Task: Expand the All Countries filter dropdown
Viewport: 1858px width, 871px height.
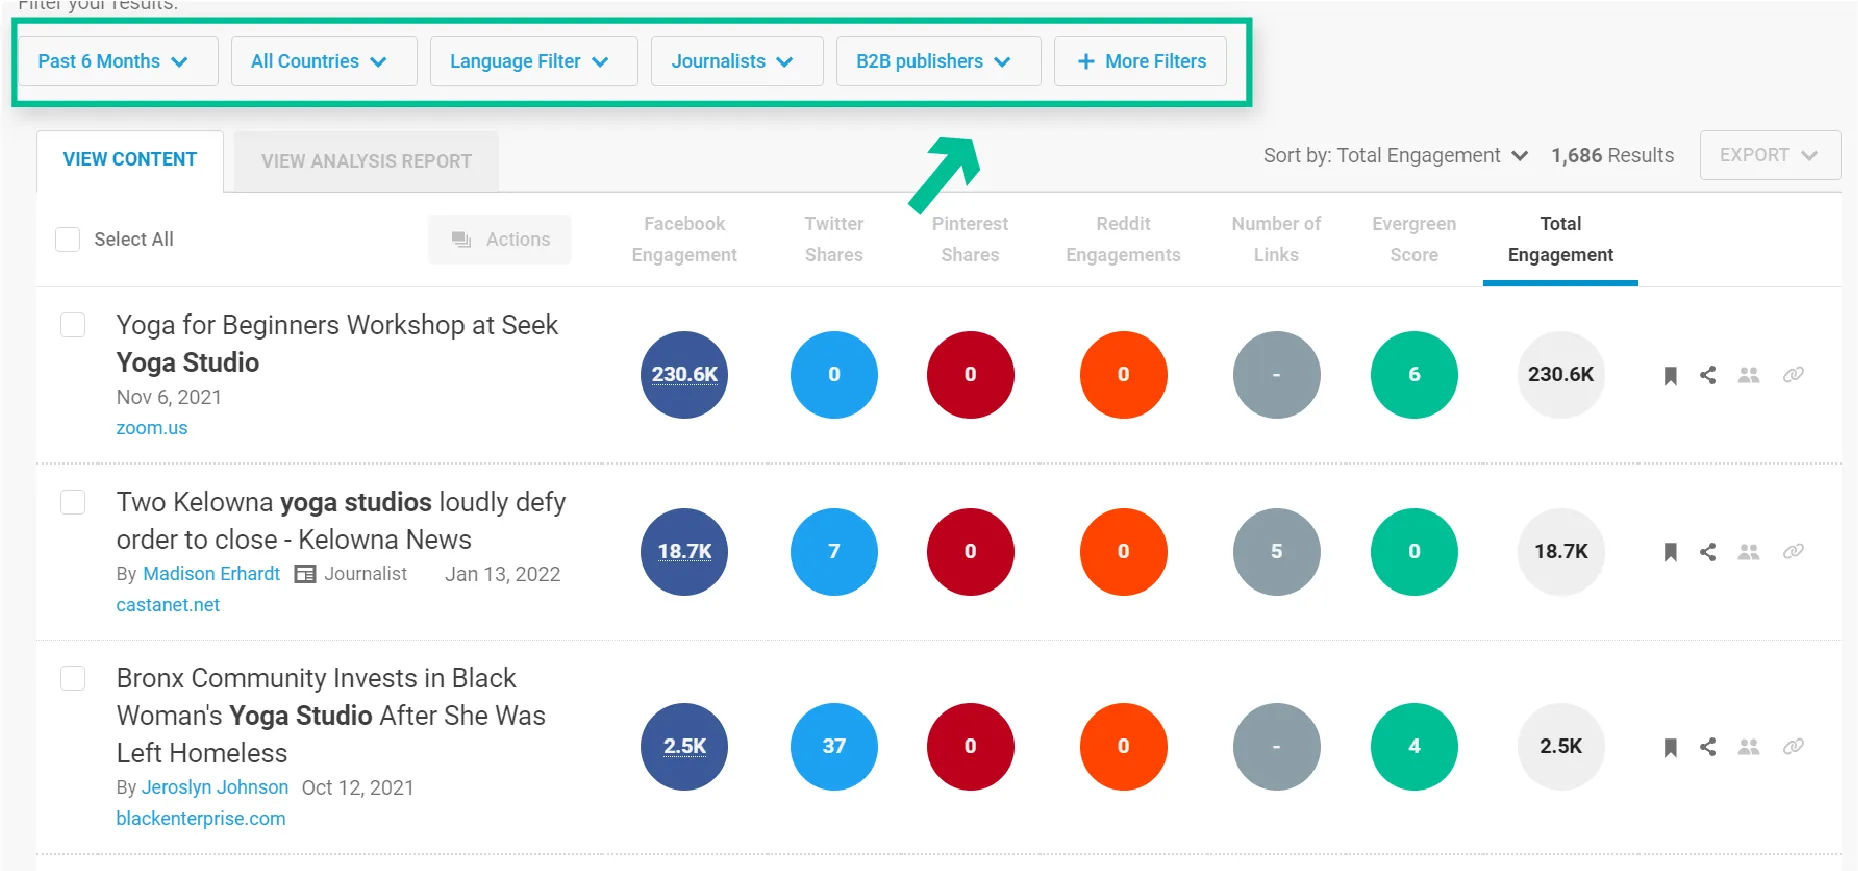Action: coord(319,62)
